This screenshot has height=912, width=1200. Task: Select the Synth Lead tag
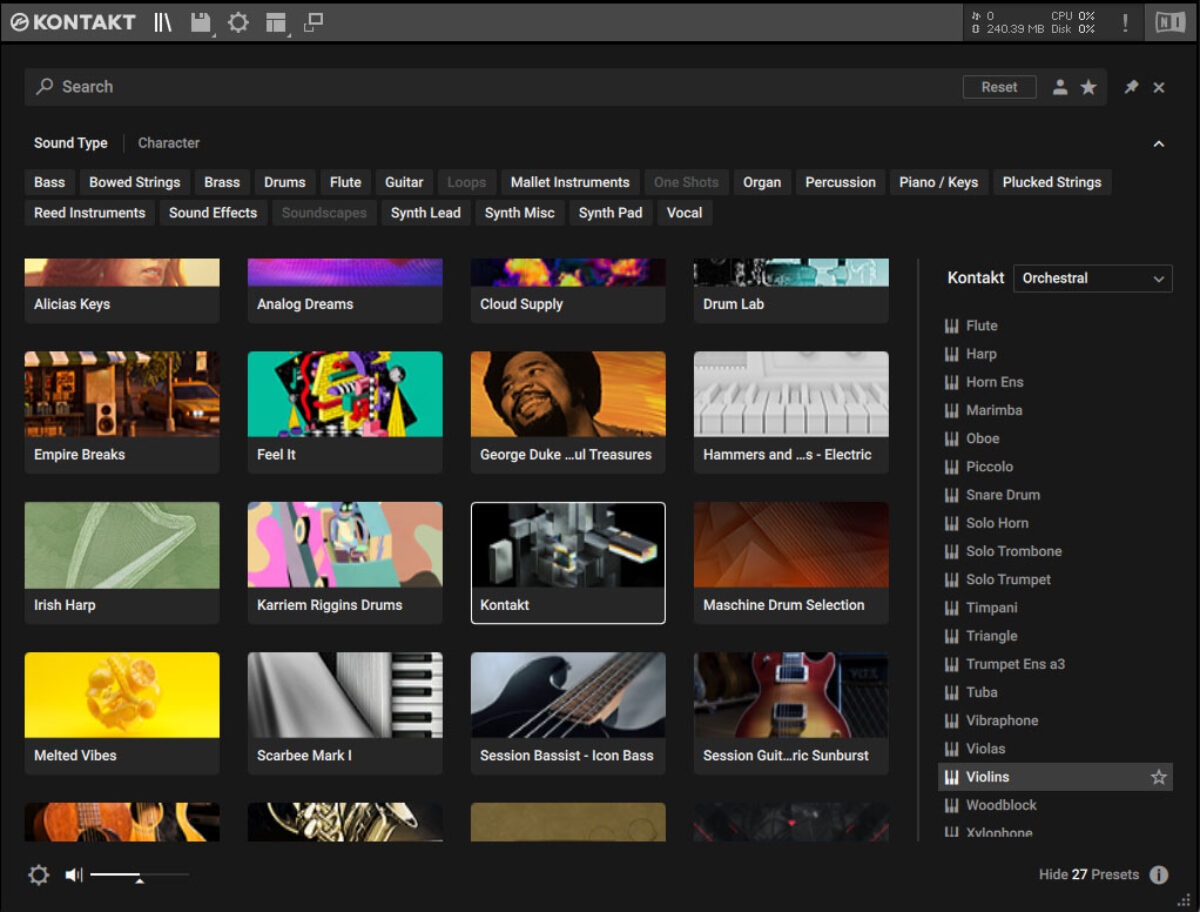426,212
